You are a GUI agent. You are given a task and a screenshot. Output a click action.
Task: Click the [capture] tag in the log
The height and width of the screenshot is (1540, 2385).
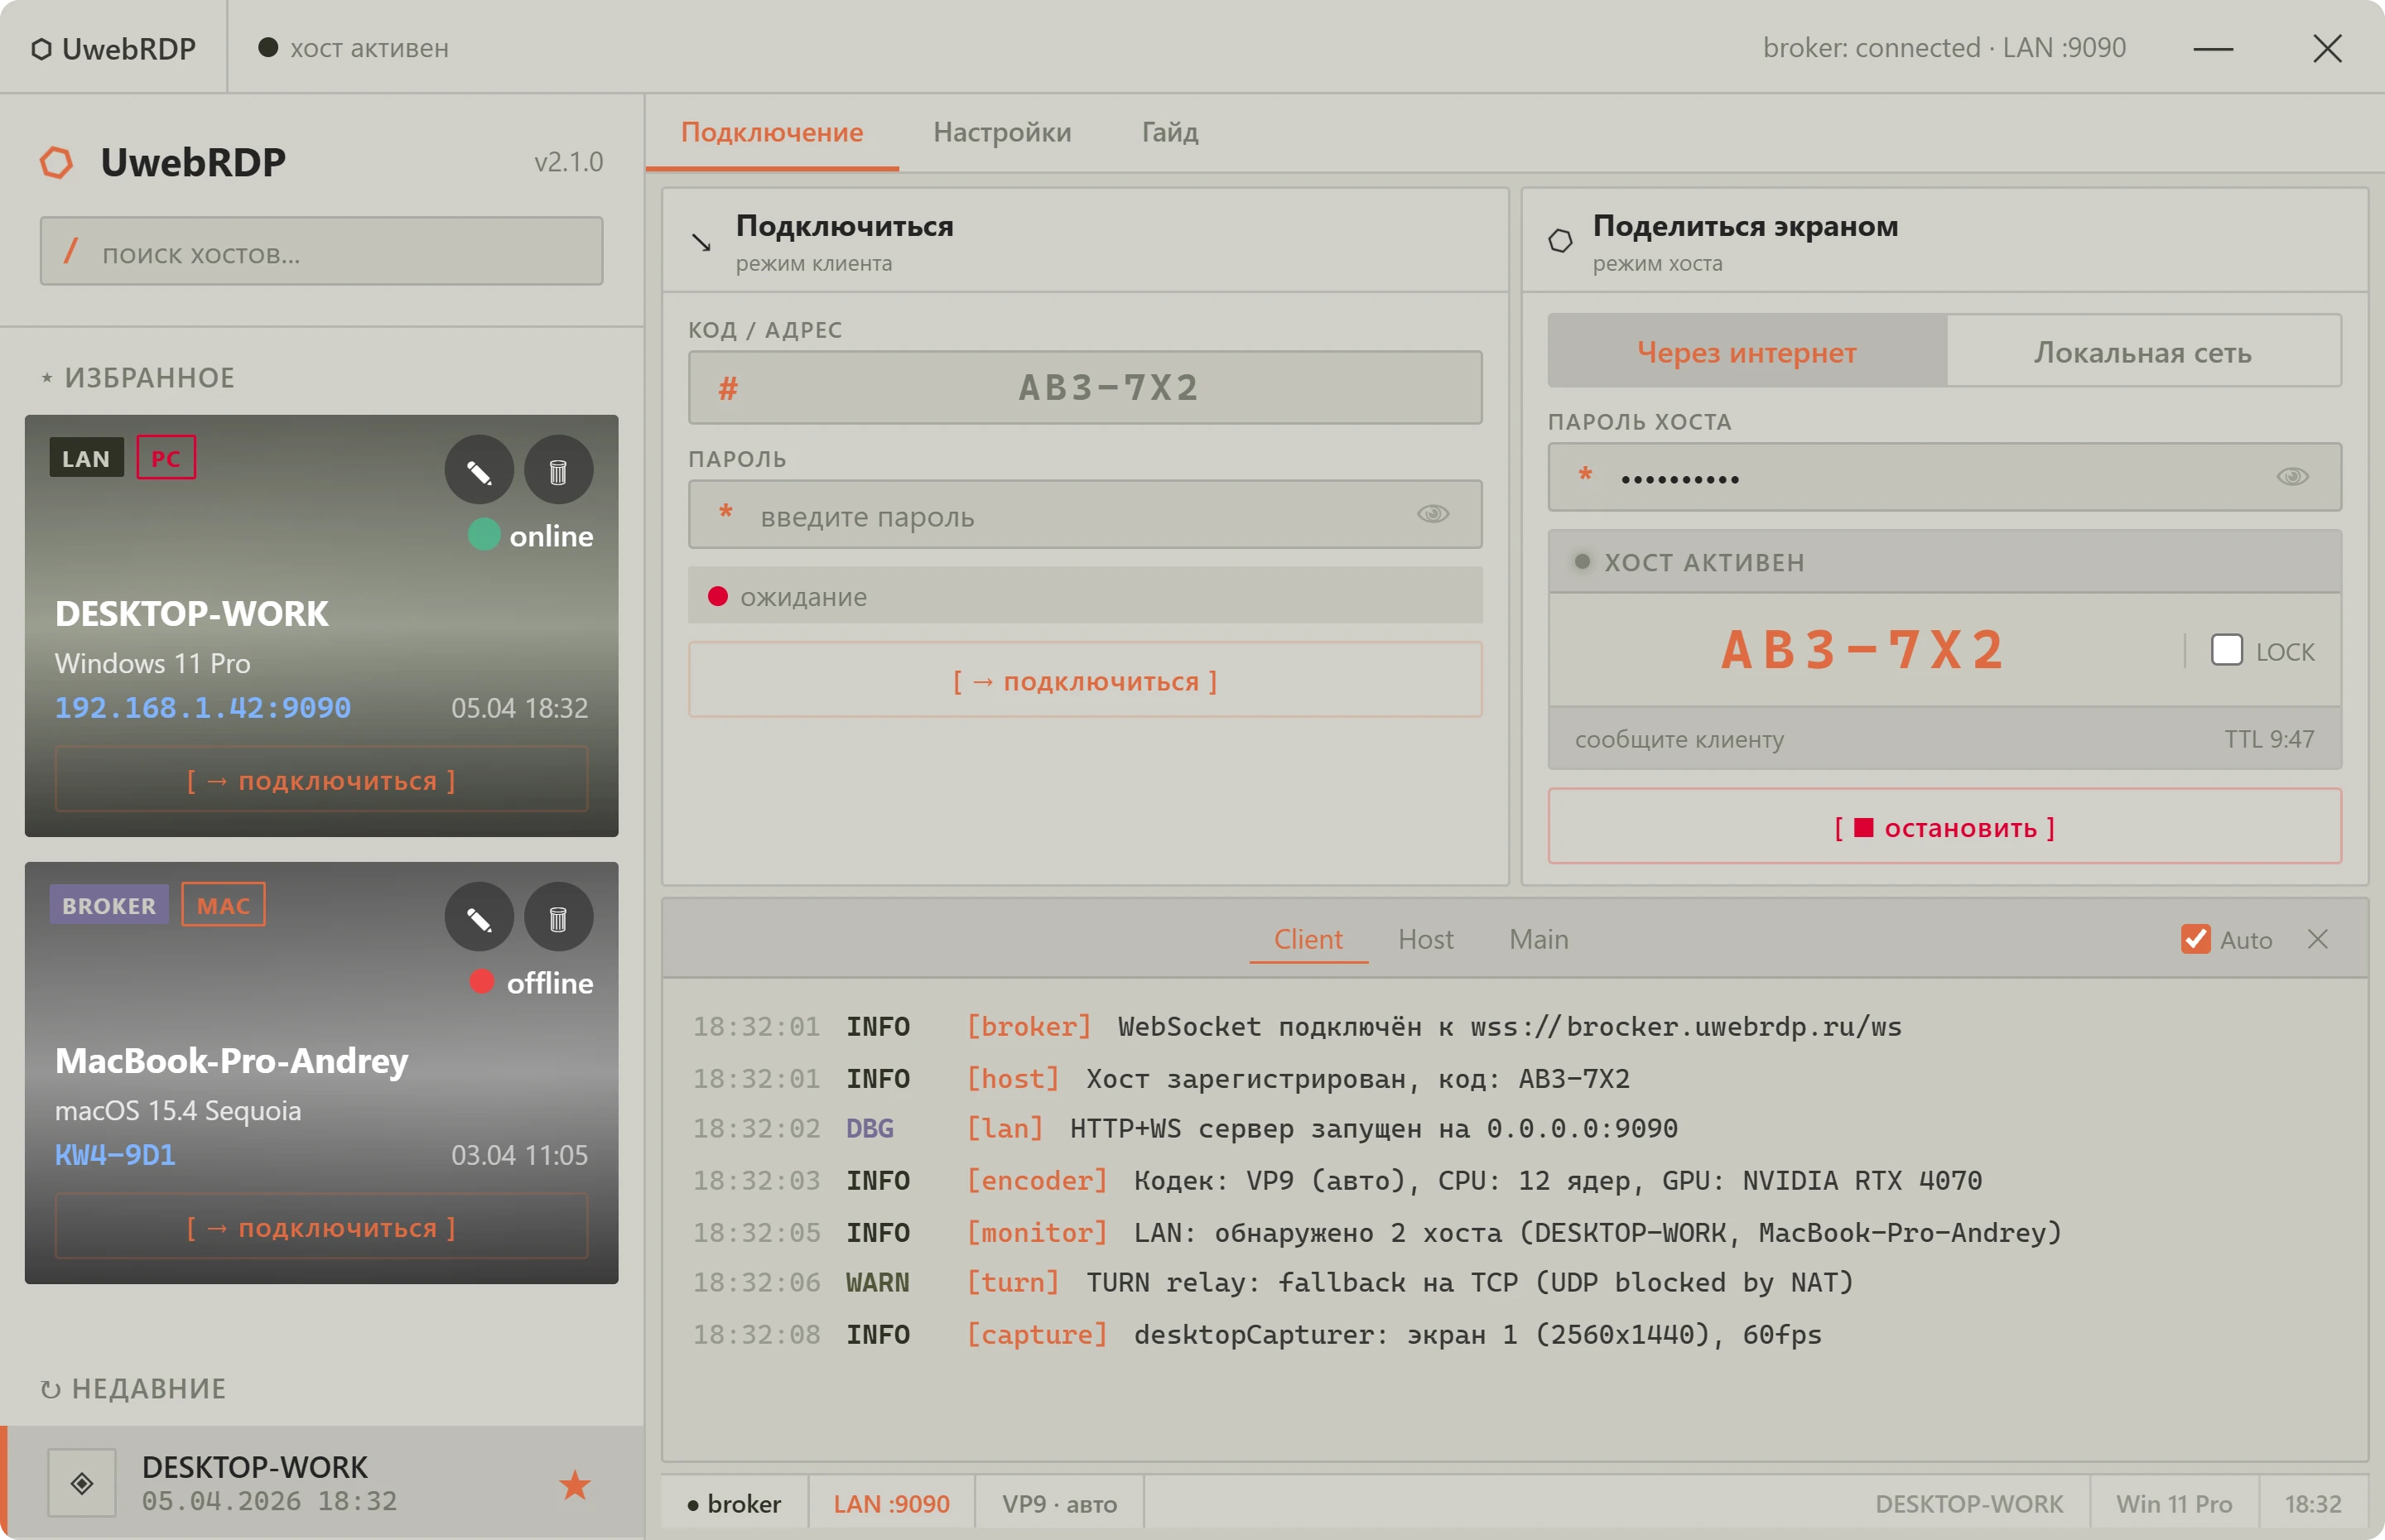pyautogui.click(x=1037, y=1335)
